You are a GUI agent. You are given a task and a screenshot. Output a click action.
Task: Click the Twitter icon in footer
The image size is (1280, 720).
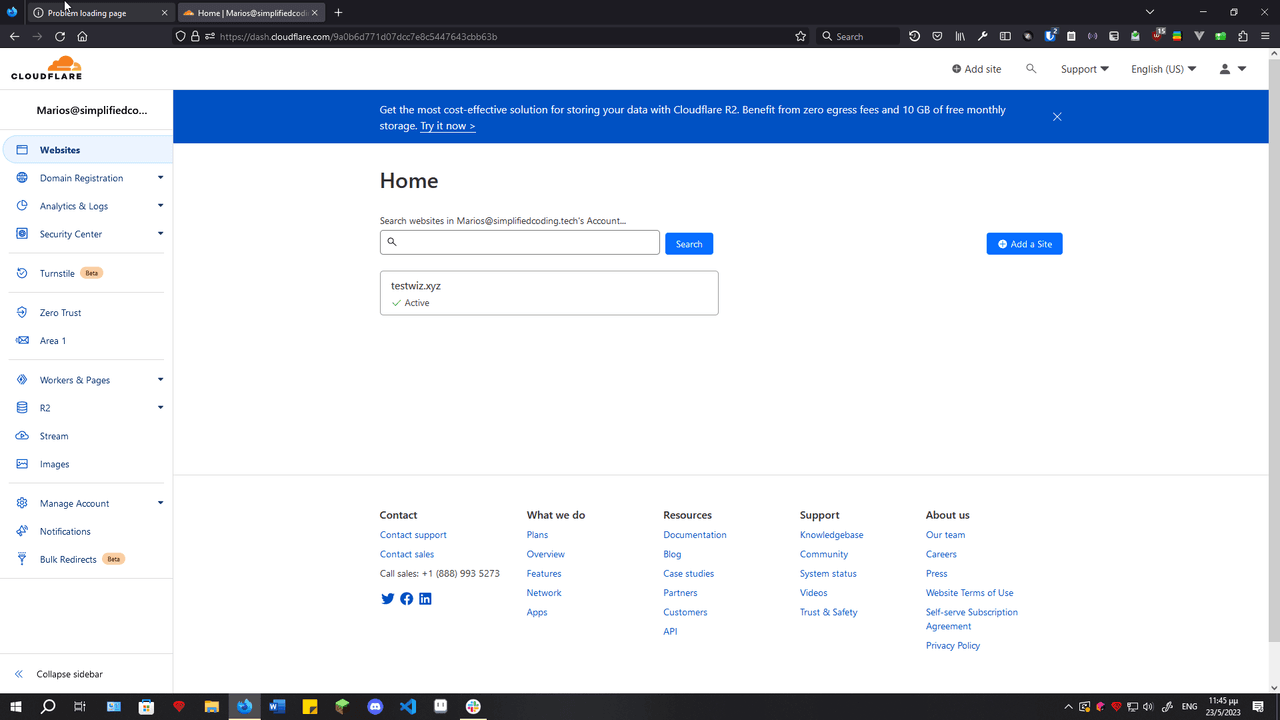tap(388, 599)
